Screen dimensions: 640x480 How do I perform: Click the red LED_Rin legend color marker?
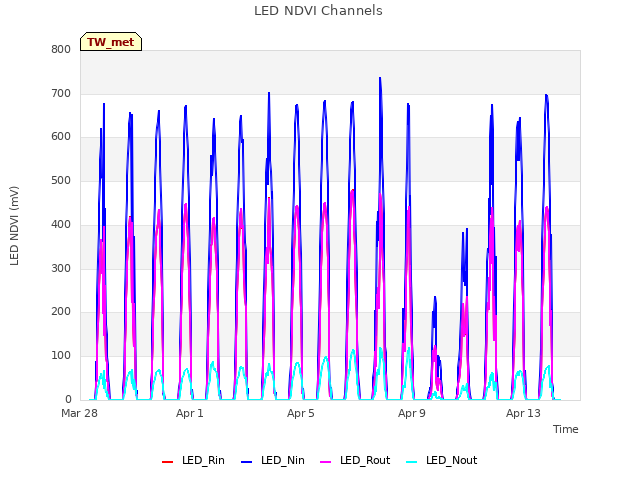click(x=167, y=462)
